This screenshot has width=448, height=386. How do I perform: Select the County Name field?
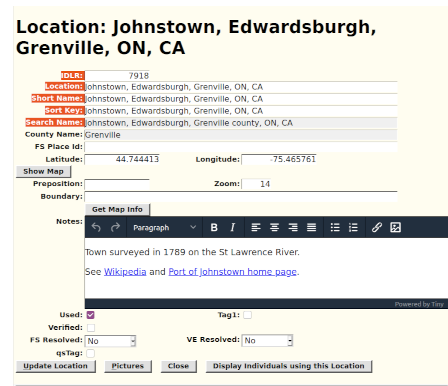point(241,135)
